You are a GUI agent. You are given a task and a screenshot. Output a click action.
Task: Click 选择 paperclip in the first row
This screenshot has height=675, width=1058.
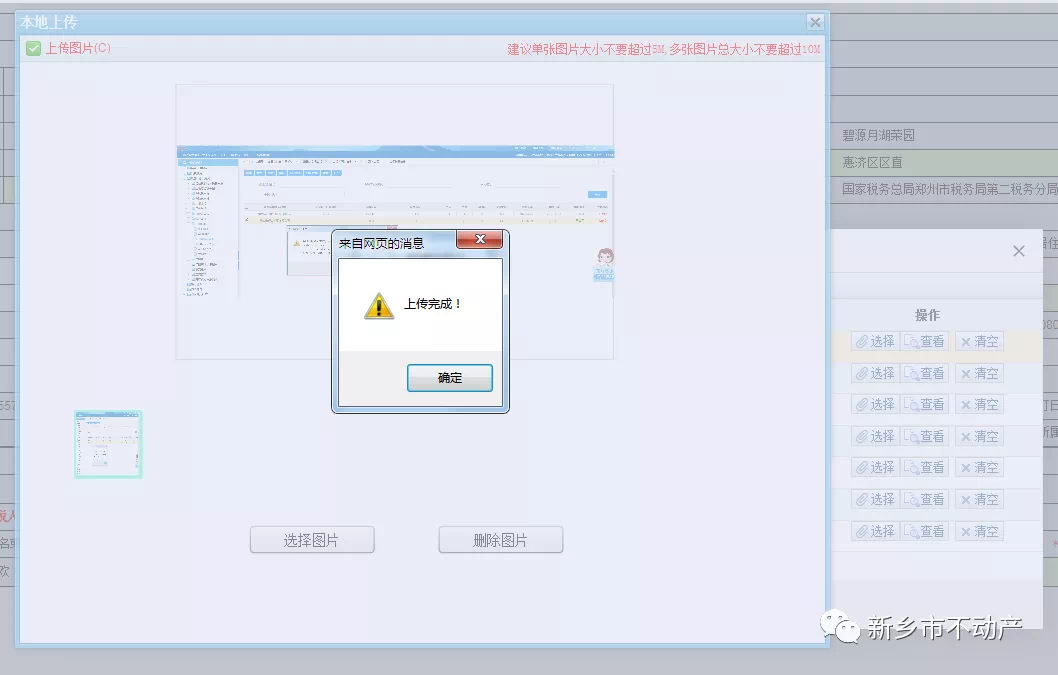[874, 341]
